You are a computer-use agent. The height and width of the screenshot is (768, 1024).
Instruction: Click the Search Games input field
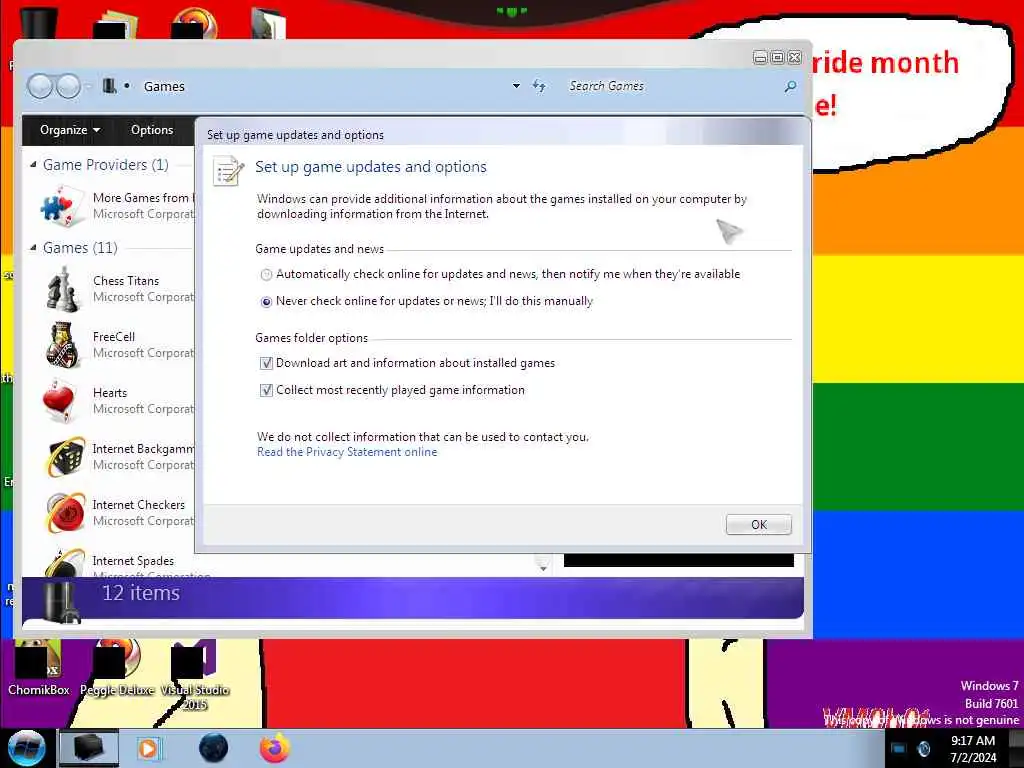pos(673,86)
